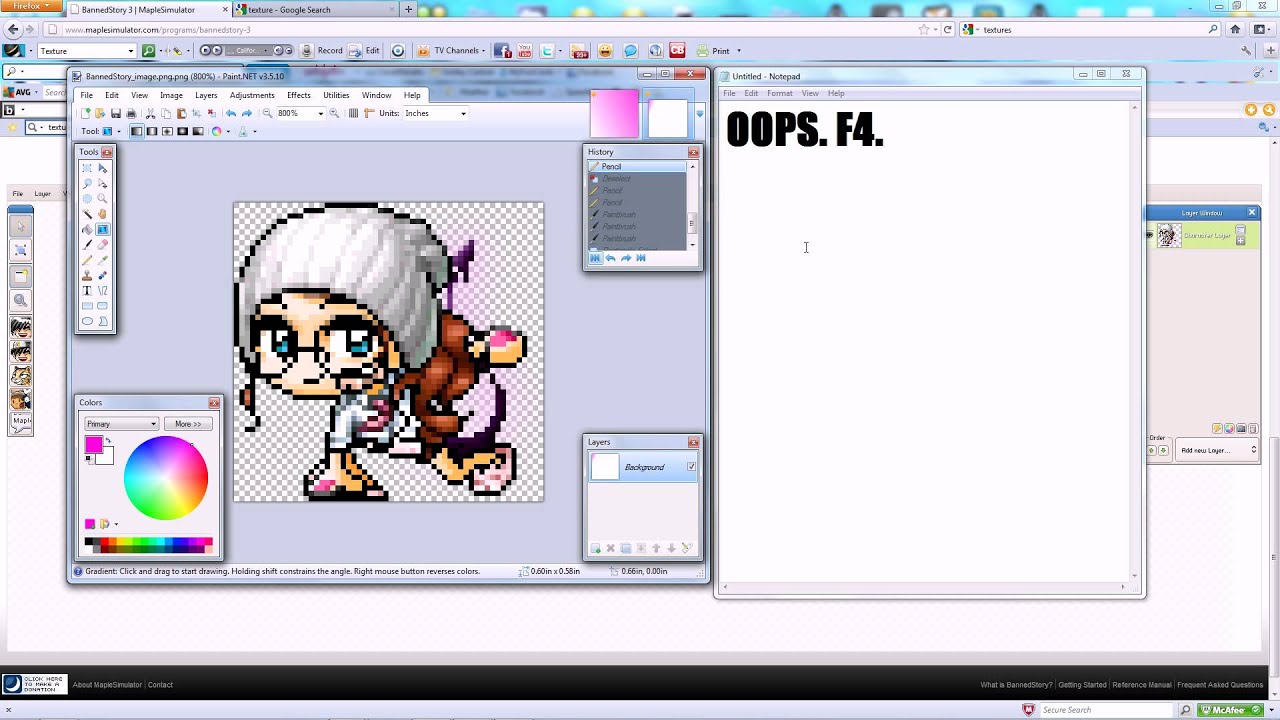Click the About MapleSimulator link
Screen dimensions: 1280x720
(x=107, y=685)
